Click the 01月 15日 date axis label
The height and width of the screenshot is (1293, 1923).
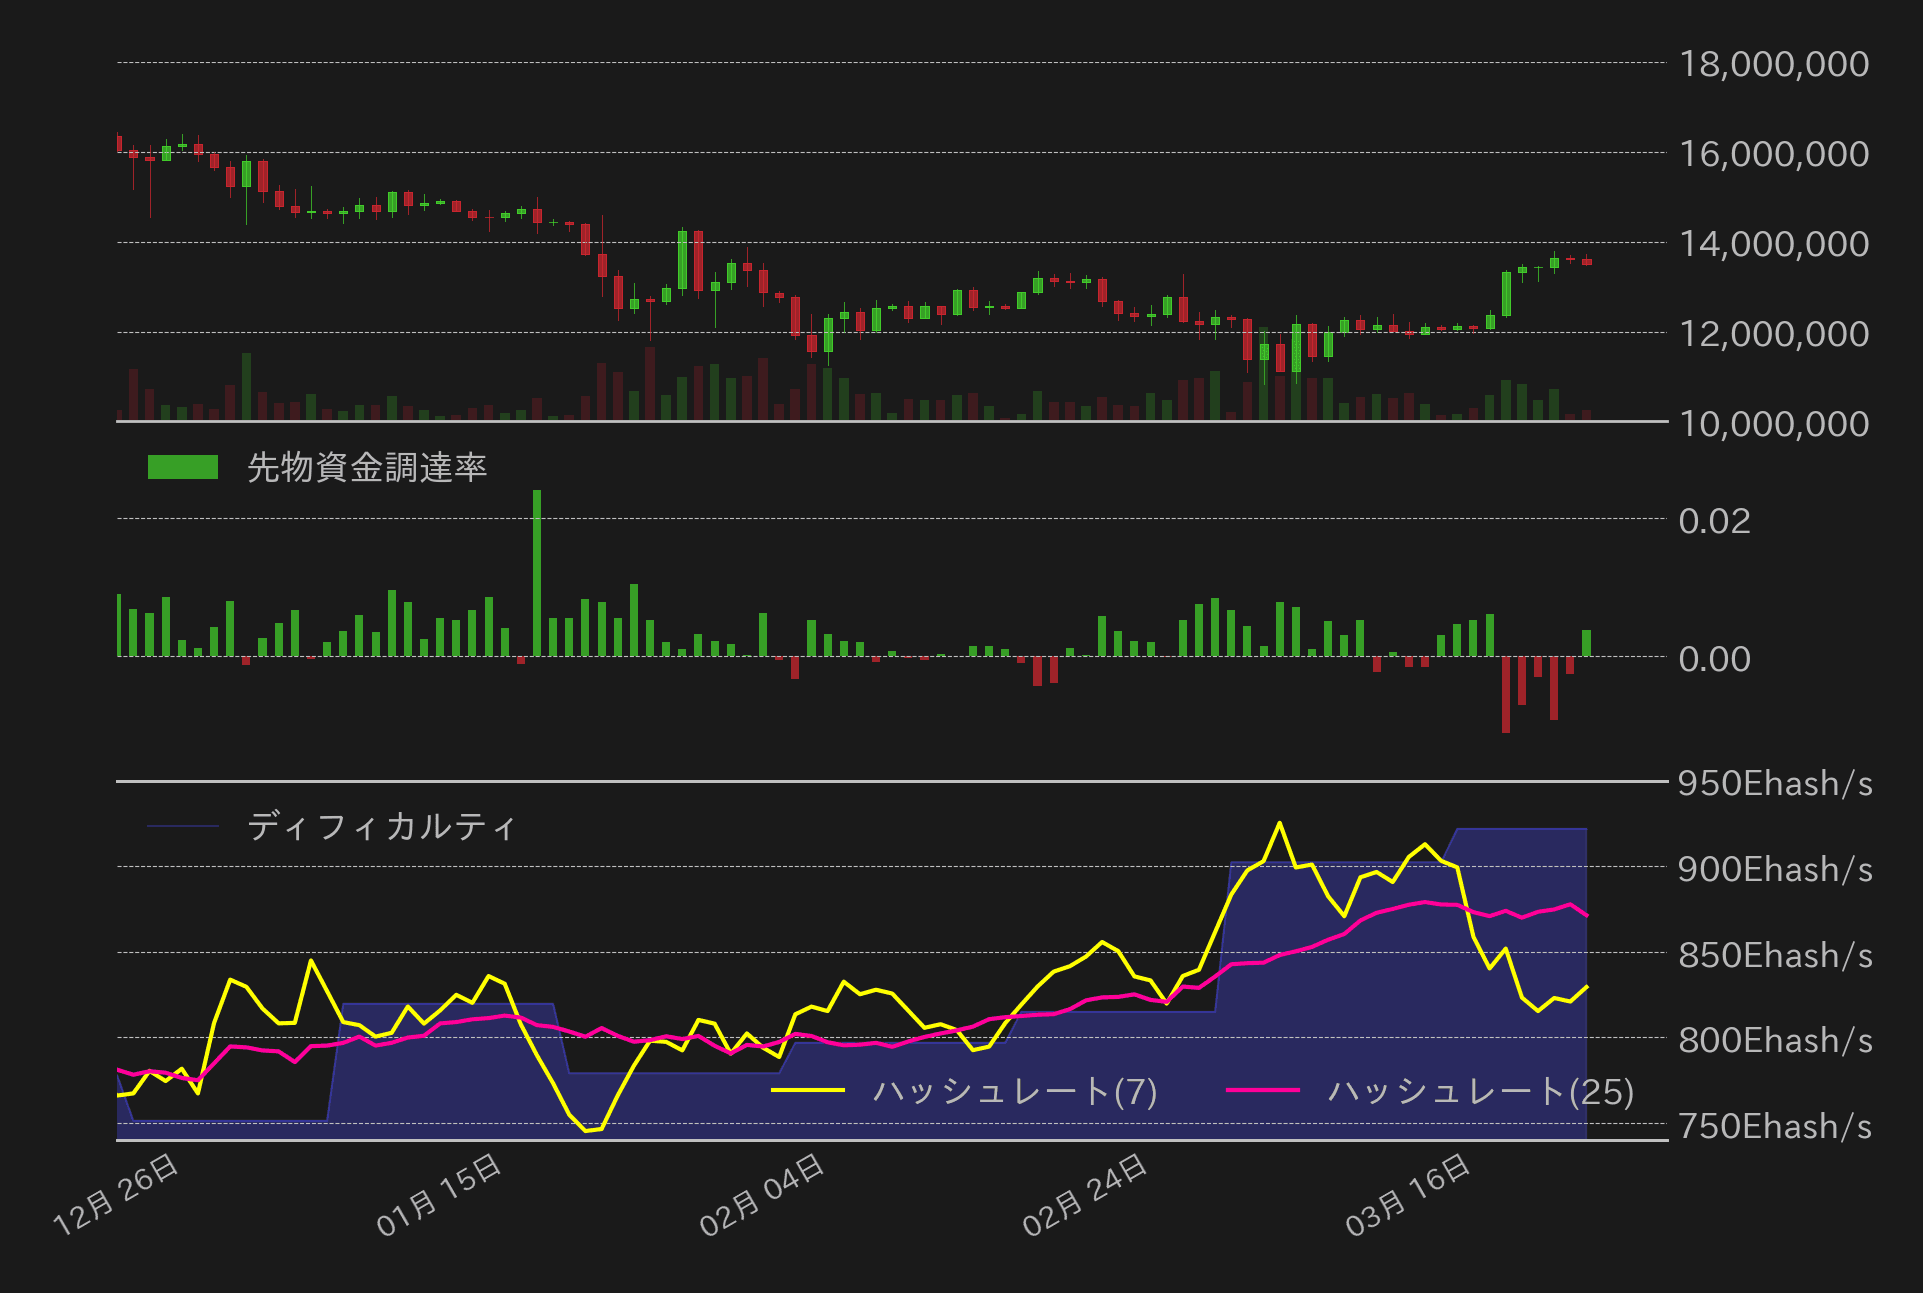click(439, 1194)
